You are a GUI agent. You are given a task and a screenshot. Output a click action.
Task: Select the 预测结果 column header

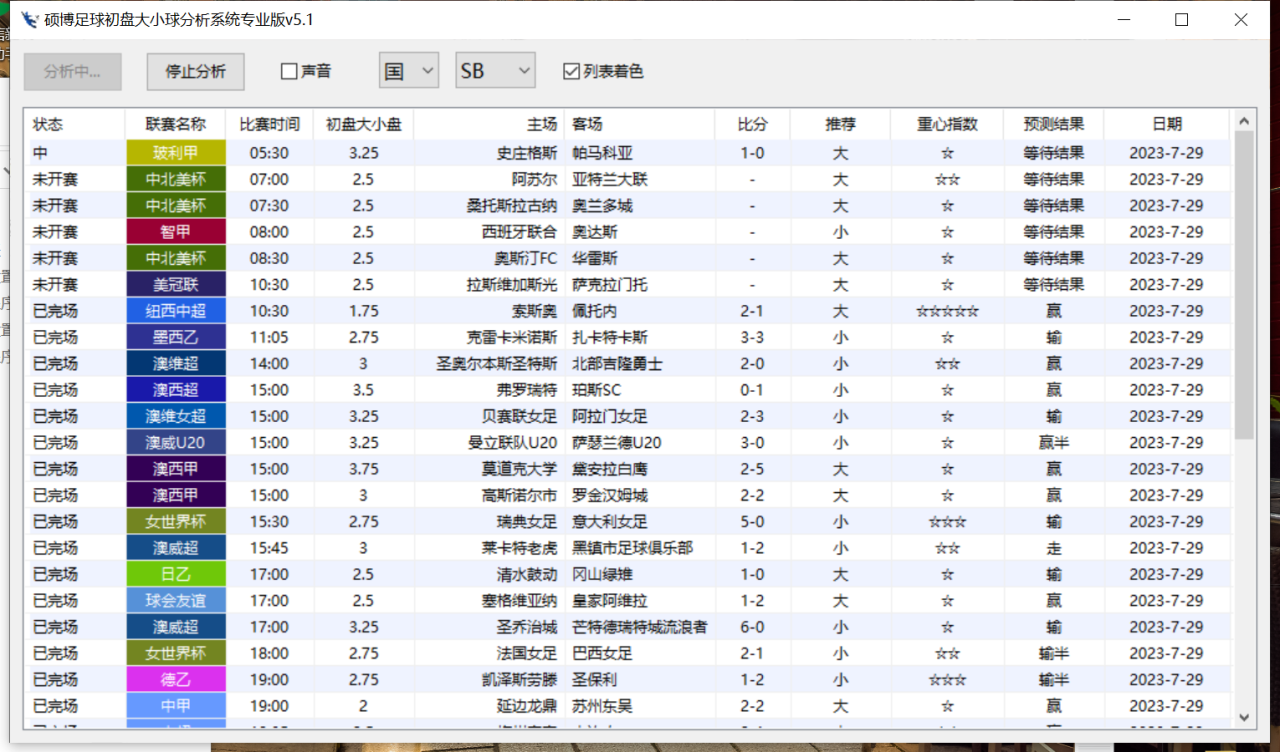click(1053, 124)
